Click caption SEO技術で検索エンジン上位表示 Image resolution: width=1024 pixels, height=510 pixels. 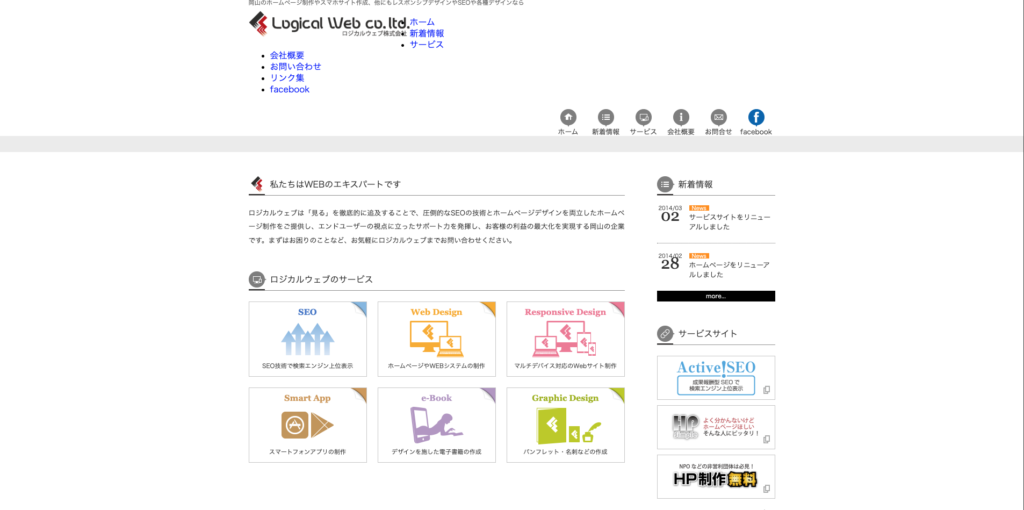308,366
